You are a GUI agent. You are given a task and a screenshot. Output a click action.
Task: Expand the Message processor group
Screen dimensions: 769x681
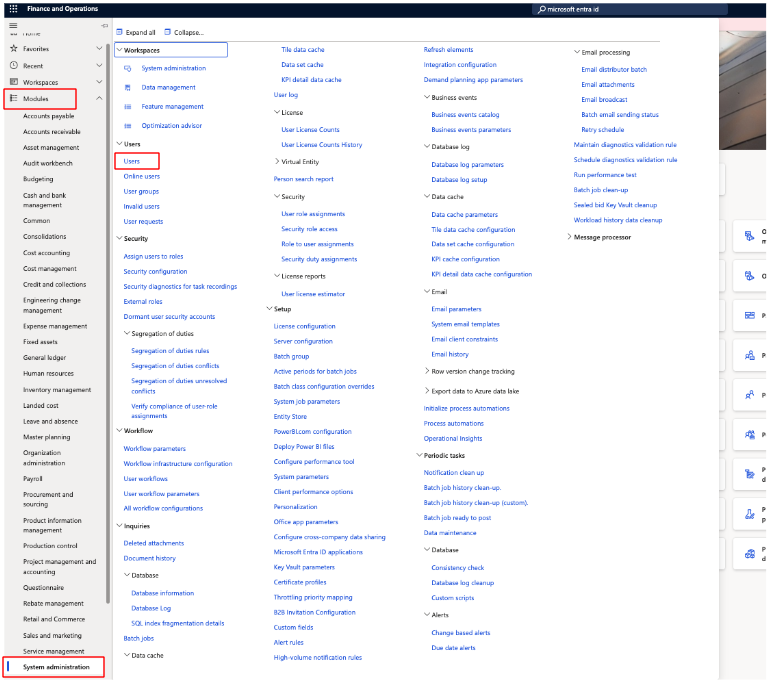[x=570, y=237]
